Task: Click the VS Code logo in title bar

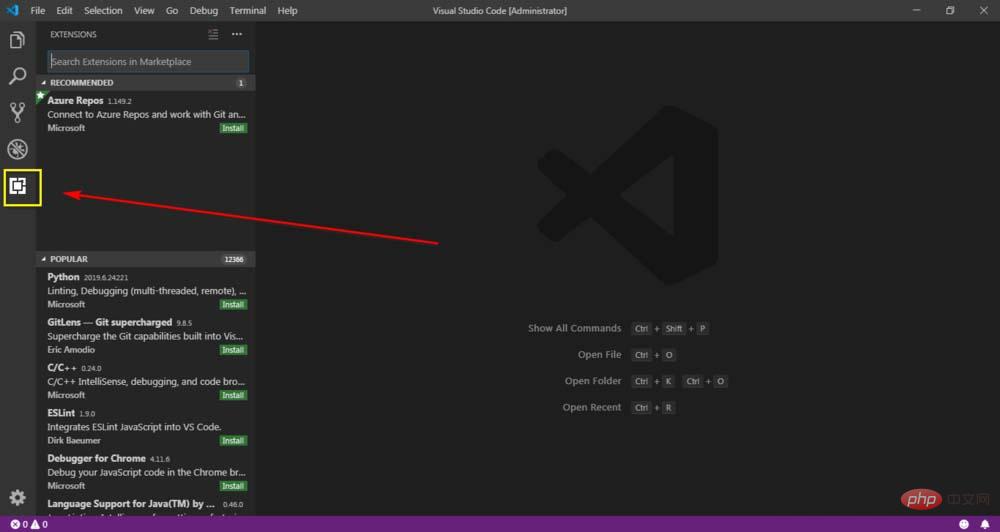Action: (x=13, y=10)
